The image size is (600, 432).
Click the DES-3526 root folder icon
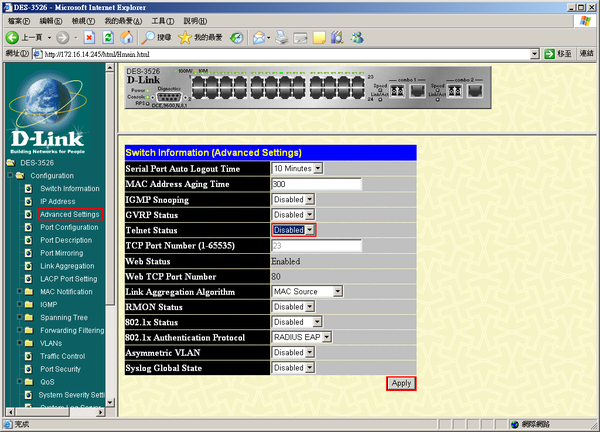10,163
